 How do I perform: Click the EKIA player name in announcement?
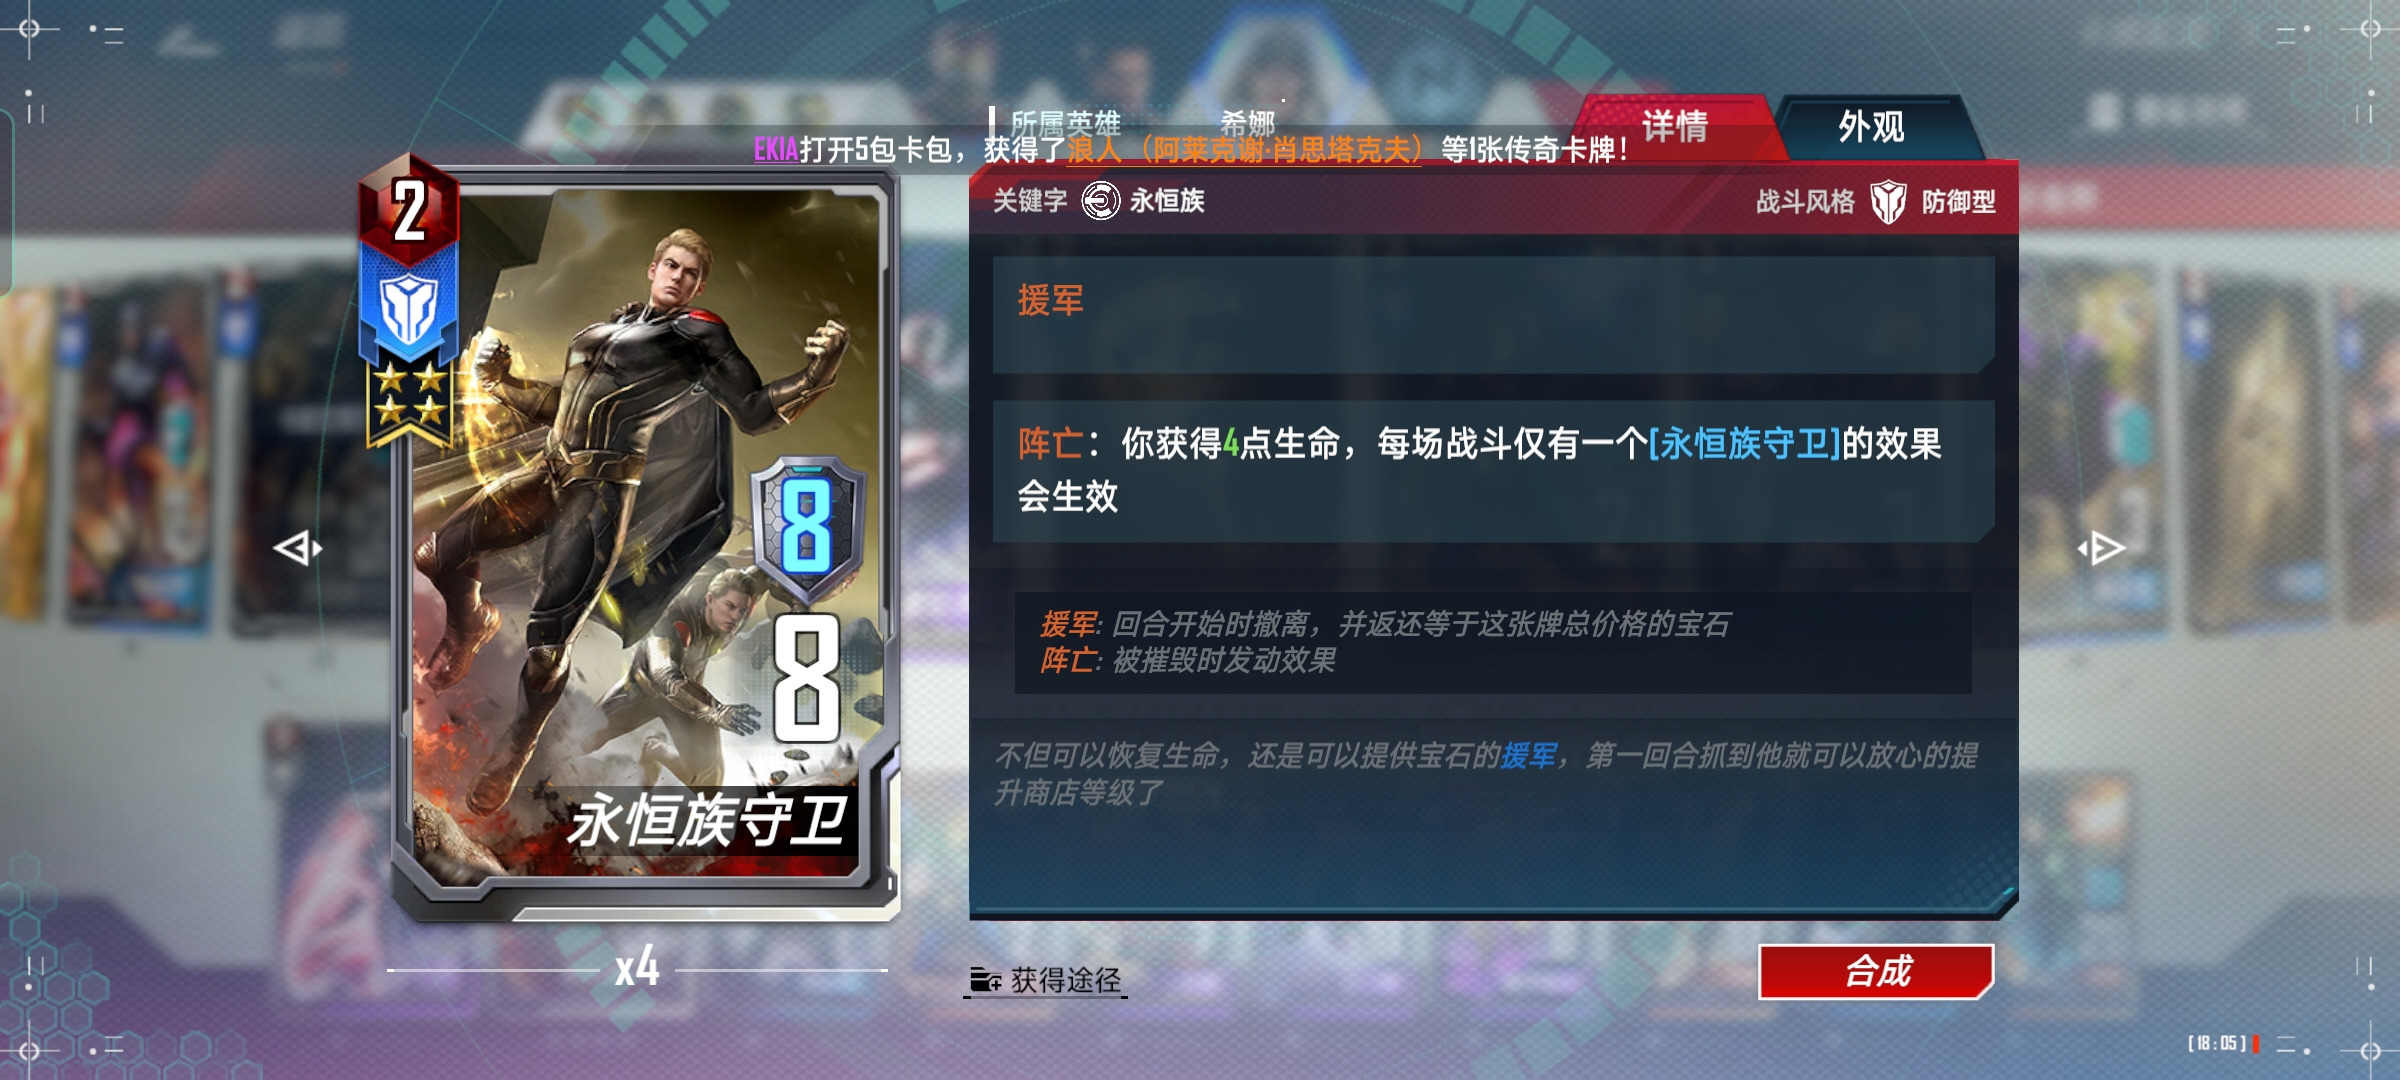[x=776, y=150]
